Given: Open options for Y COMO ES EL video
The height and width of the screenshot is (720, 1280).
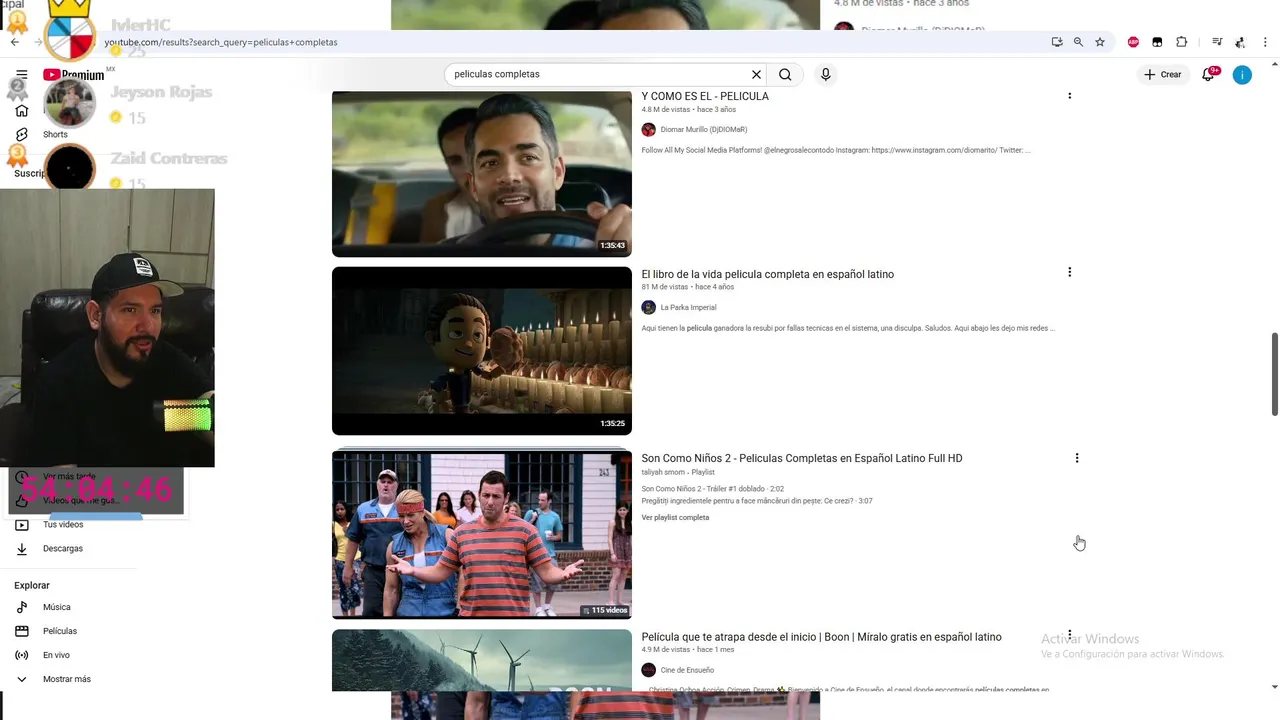Looking at the screenshot, I should pos(1069,96).
